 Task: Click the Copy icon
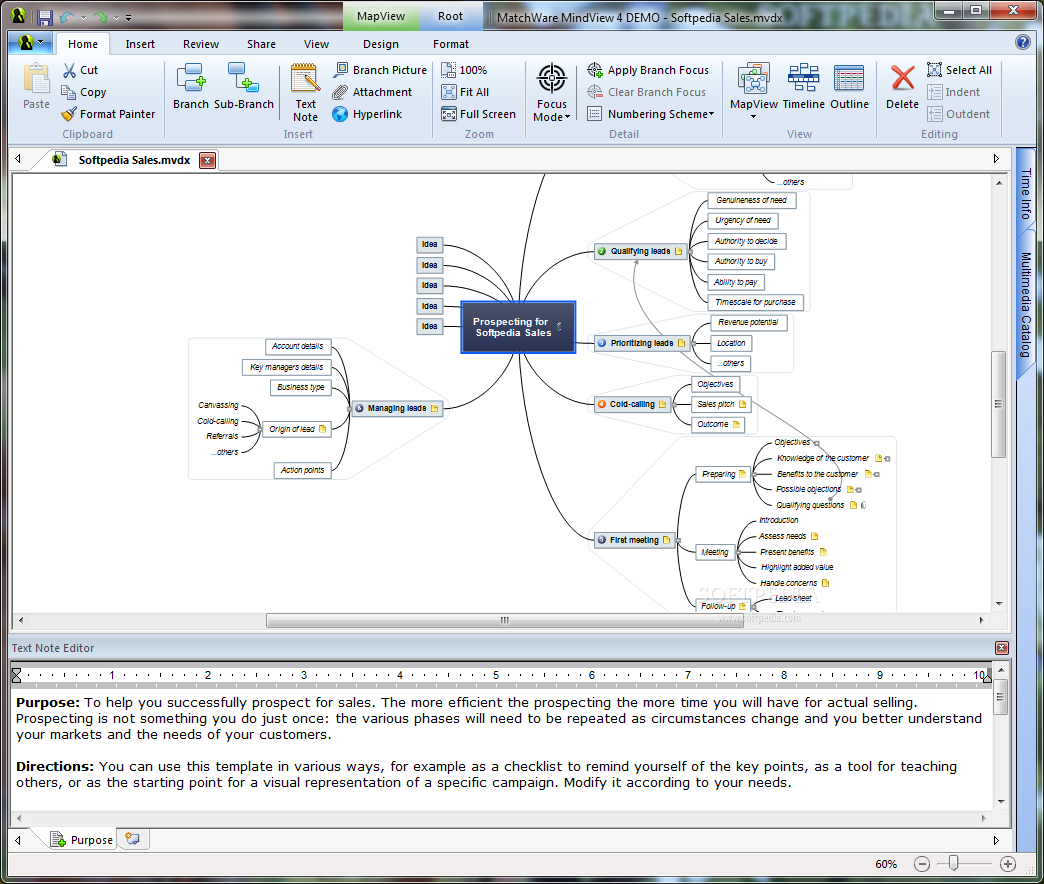click(69, 92)
